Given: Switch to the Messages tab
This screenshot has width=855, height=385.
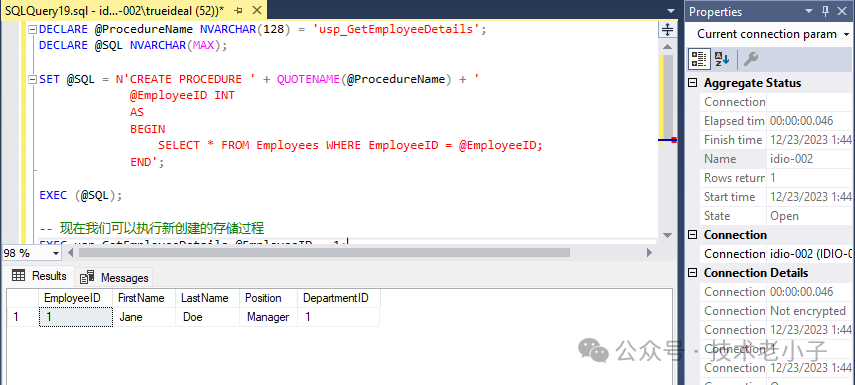Looking at the screenshot, I should [x=115, y=278].
